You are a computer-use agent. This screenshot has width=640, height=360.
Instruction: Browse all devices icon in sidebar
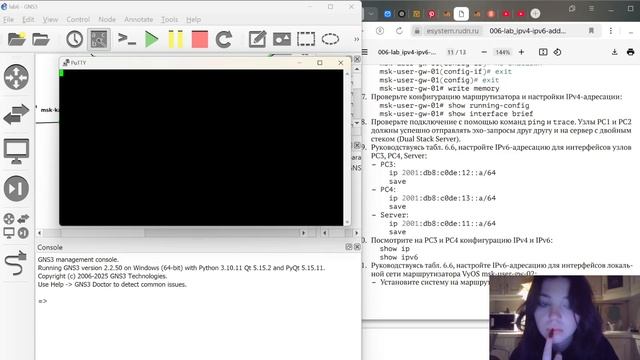(x=16, y=226)
